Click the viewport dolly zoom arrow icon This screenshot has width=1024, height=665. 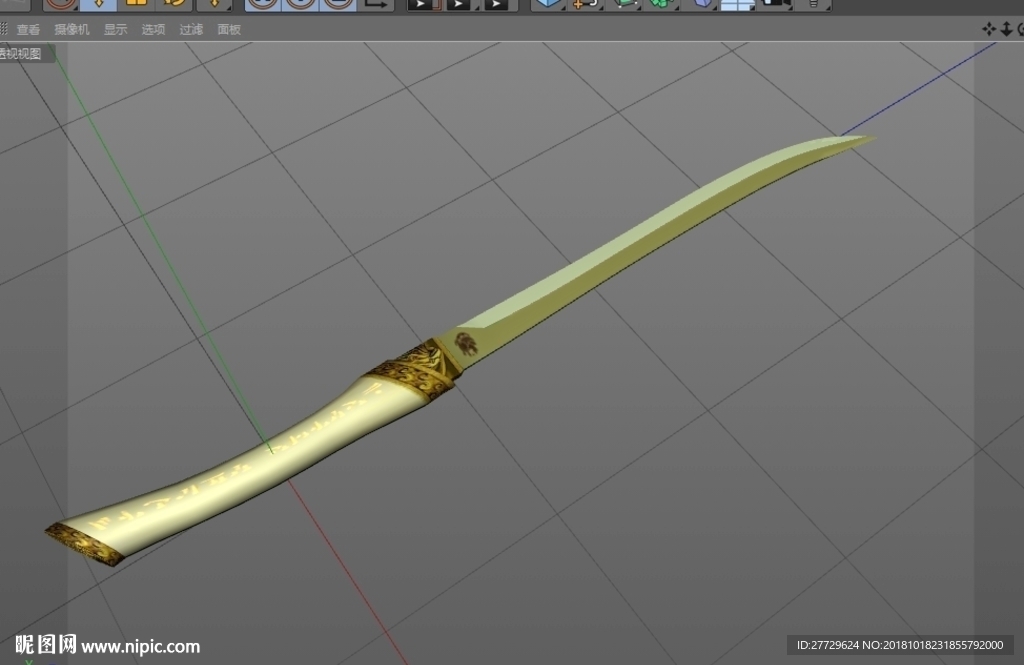pos(1006,29)
